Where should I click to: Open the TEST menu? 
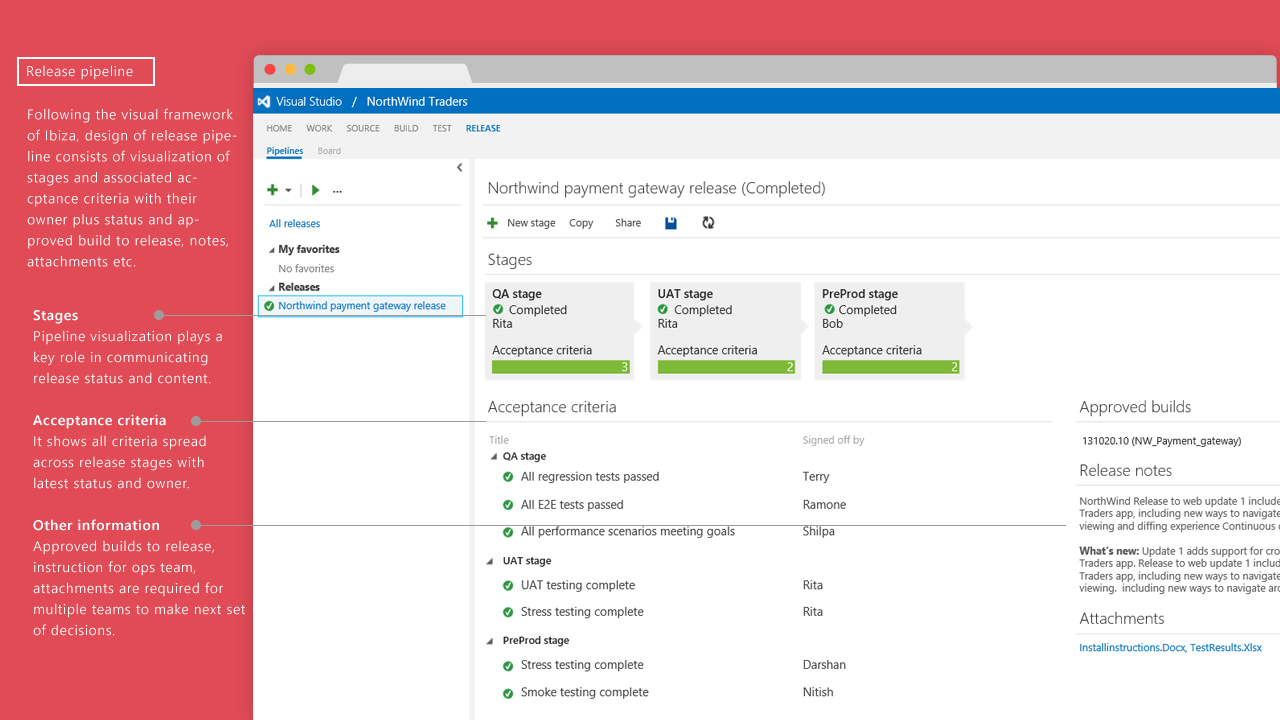point(442,128)
